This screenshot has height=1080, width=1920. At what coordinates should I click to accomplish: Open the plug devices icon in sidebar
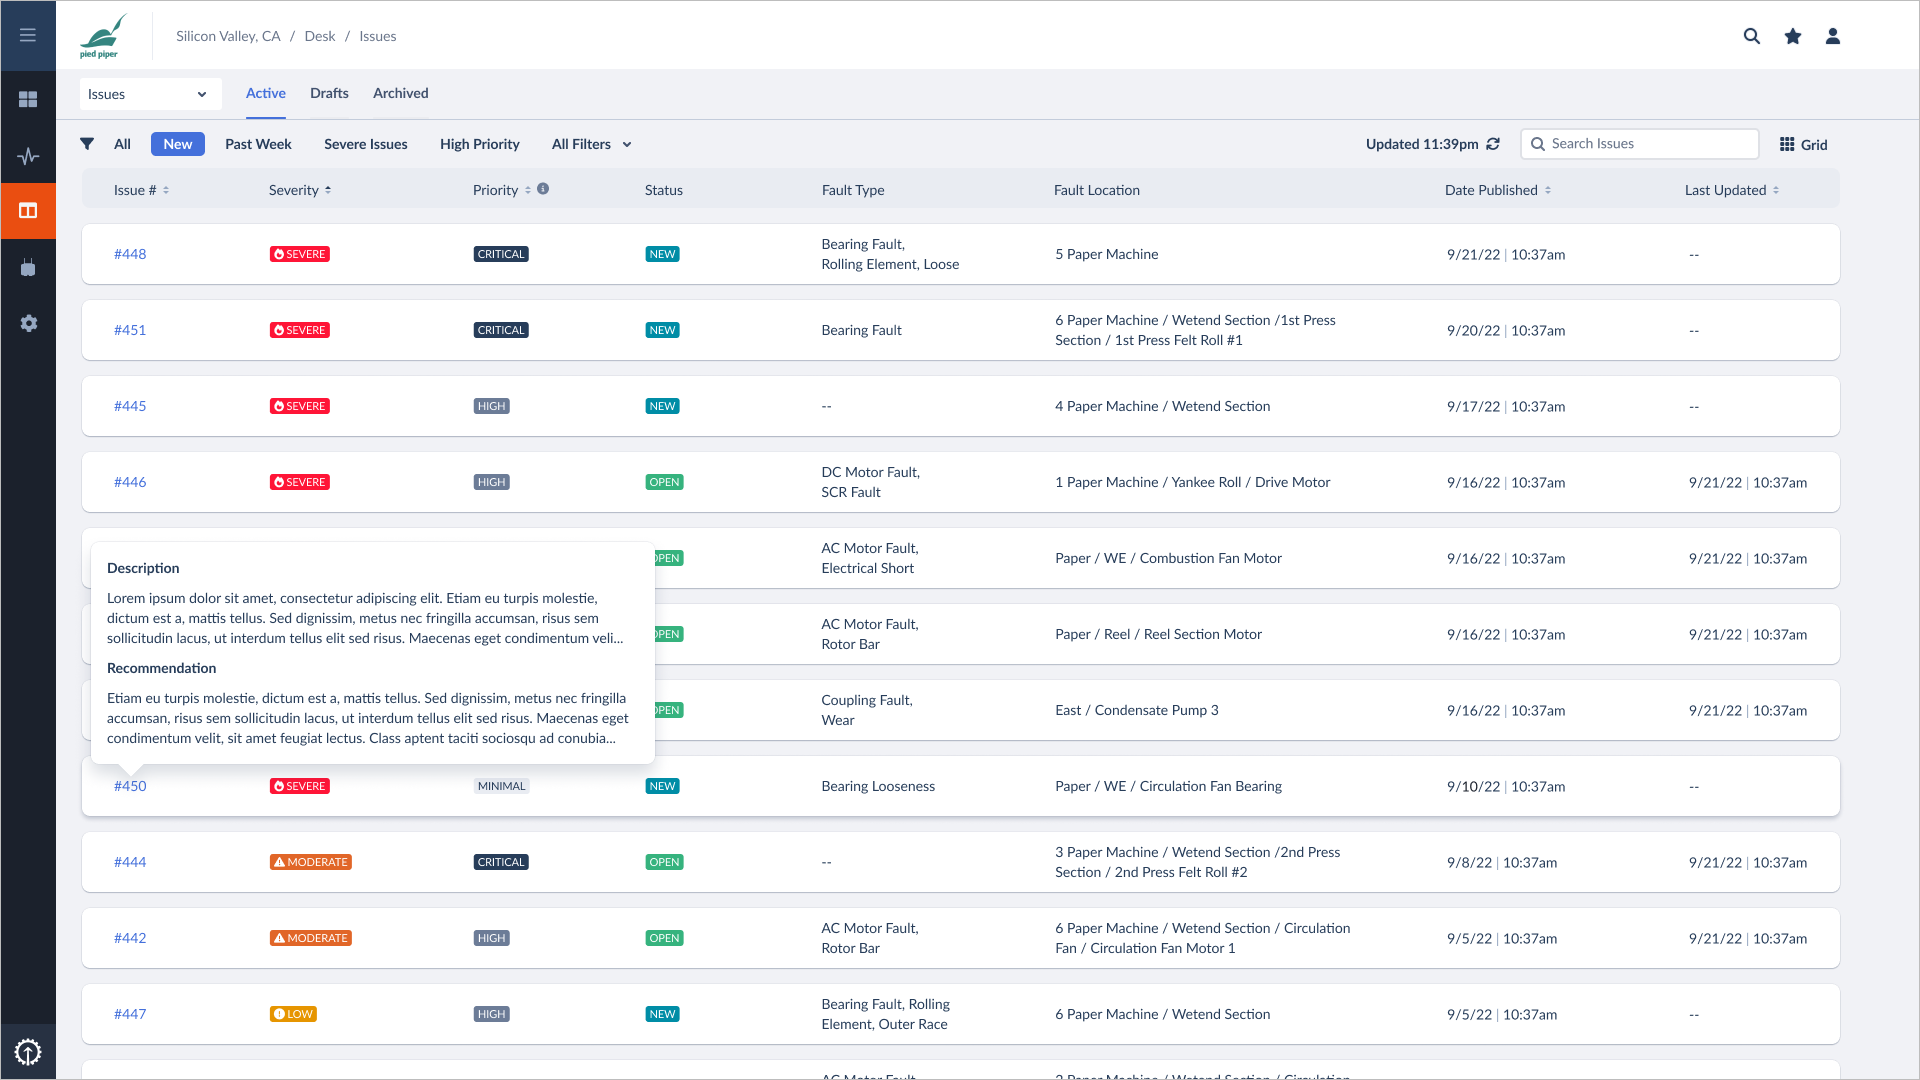pos(28,267)
